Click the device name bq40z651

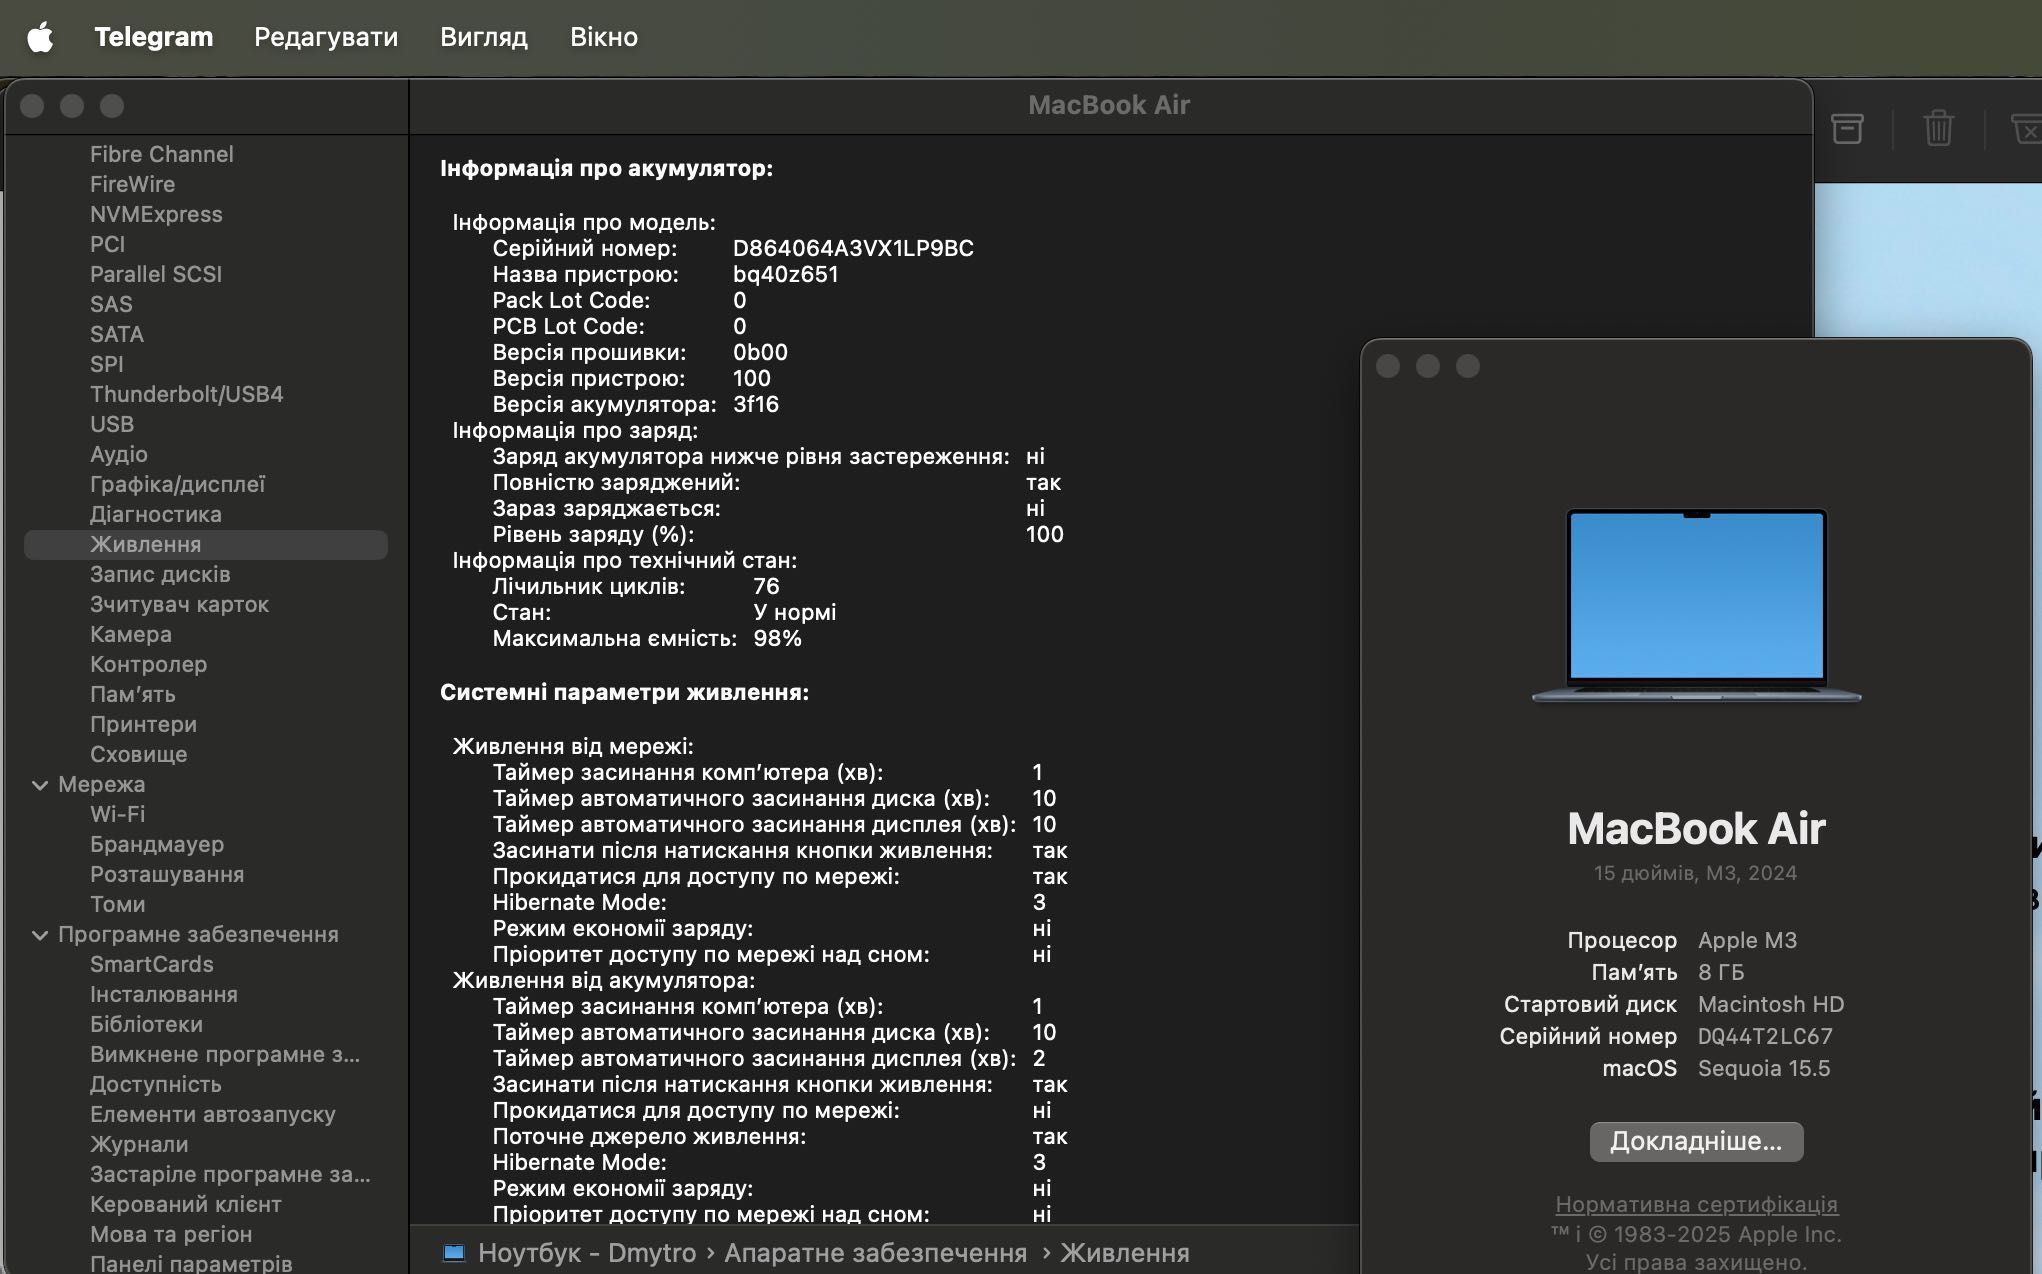(786, 274)
